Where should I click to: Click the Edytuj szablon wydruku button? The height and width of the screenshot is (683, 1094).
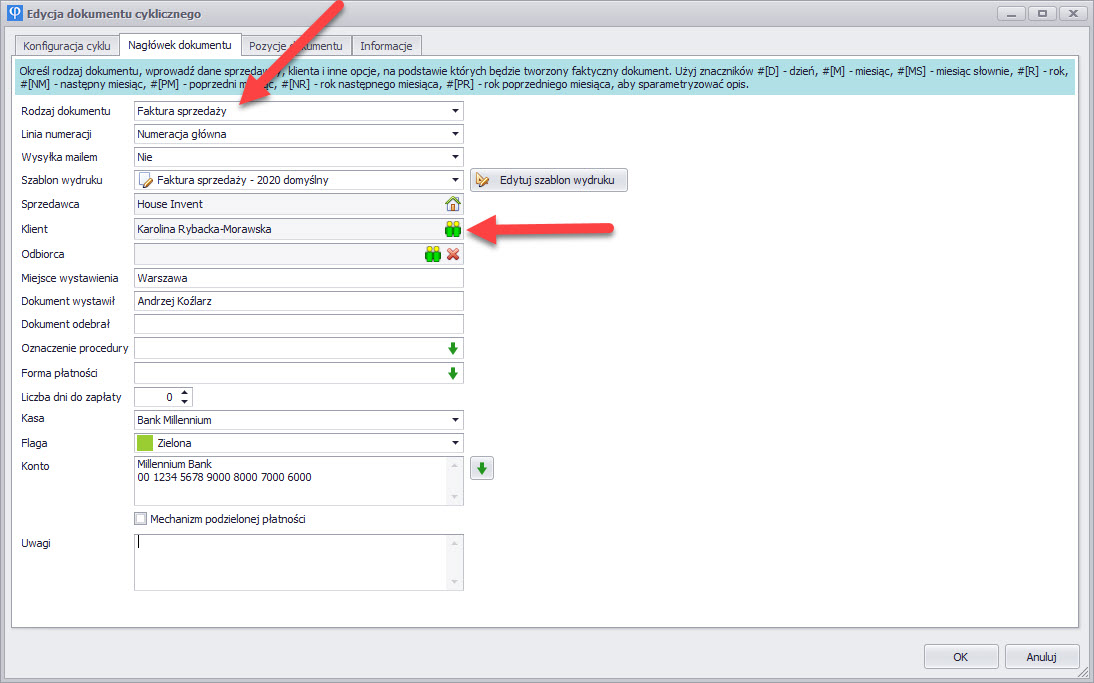pos(549,180)
